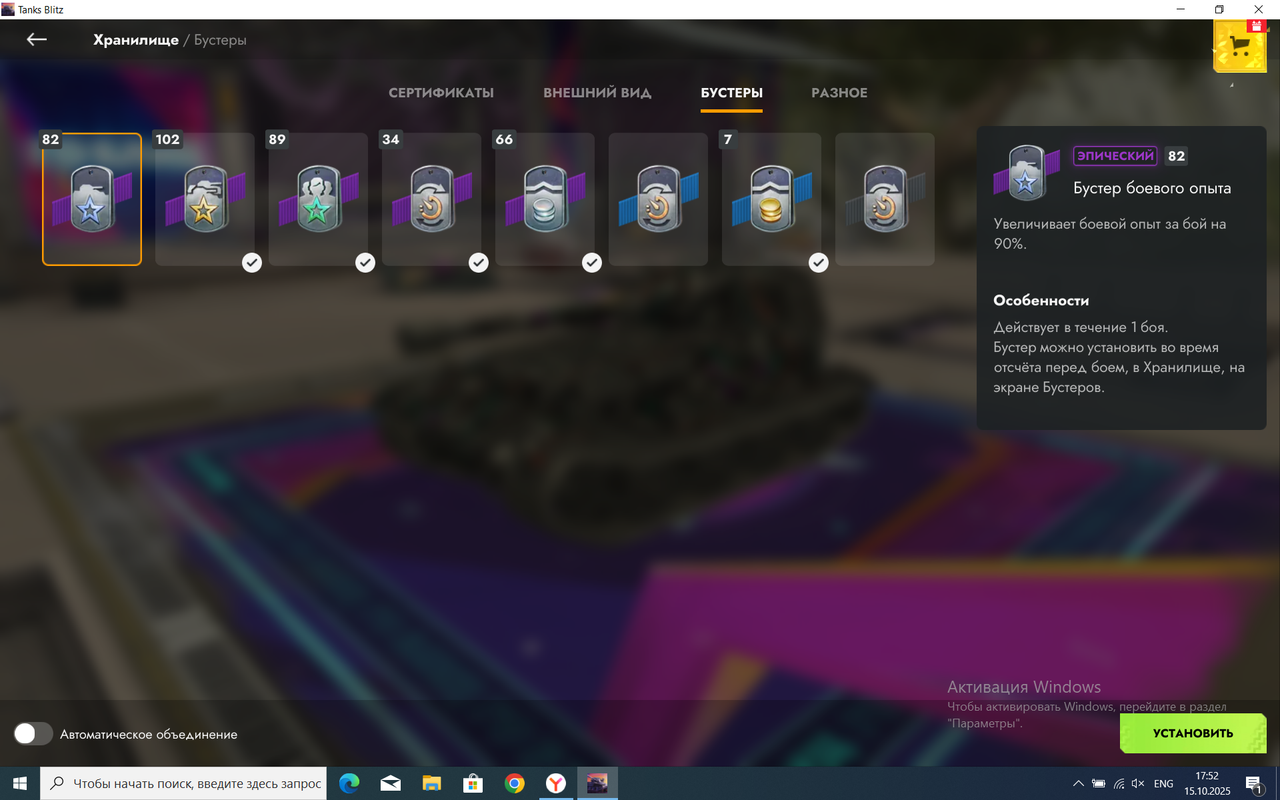Viewport: 1280px width, 800px height.
Task: Open Yandex Browser from the taskbar
Action: [x=555, y=784]
